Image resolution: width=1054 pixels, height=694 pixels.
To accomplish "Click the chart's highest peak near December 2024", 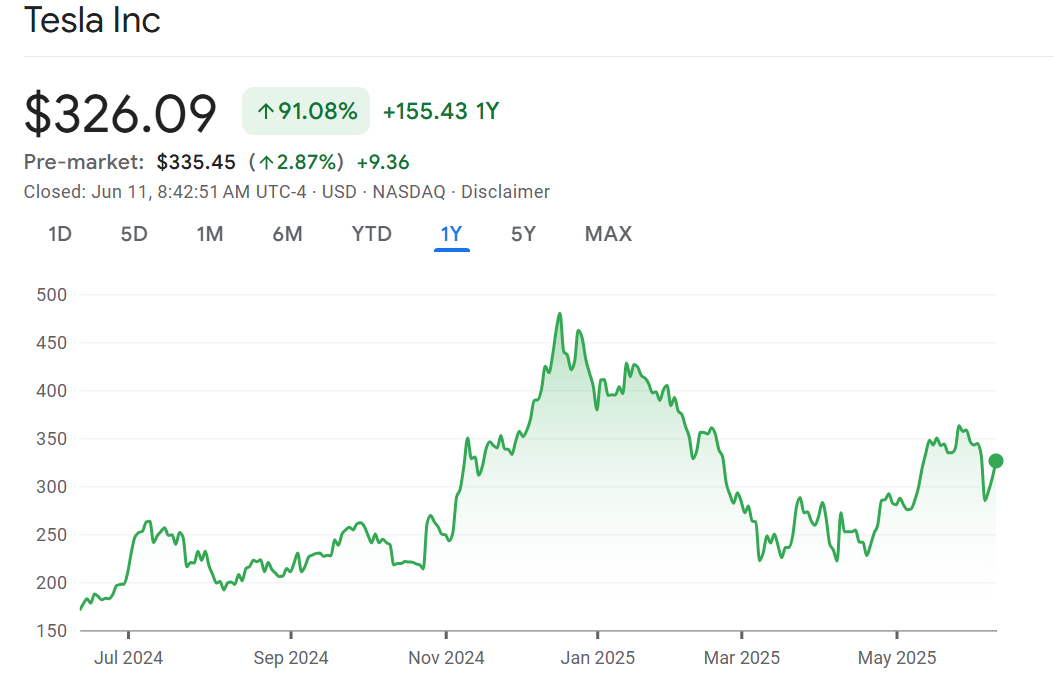I will [x=559, y=314].
